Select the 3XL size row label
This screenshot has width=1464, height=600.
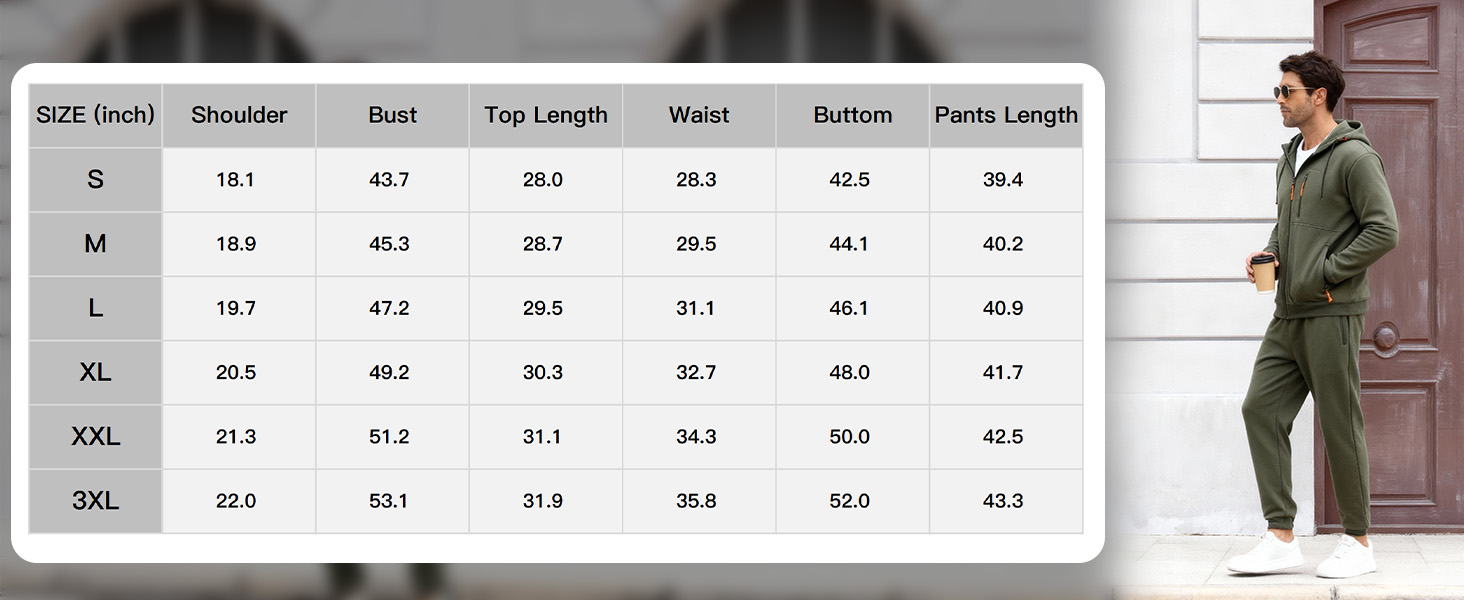point(95,501)
